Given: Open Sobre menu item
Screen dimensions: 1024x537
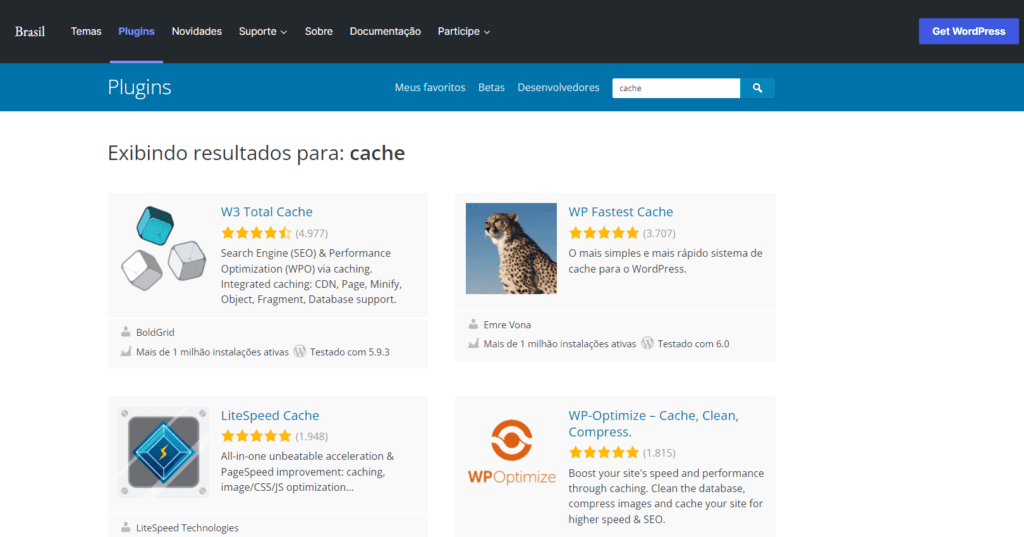Looking at the screenshot, I should [319, 31].
